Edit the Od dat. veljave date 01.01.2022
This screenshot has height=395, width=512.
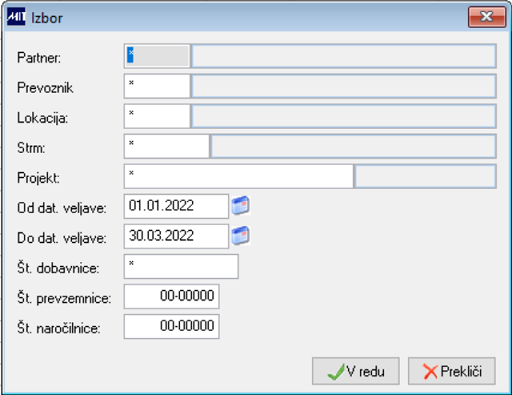tap(176, 206)
